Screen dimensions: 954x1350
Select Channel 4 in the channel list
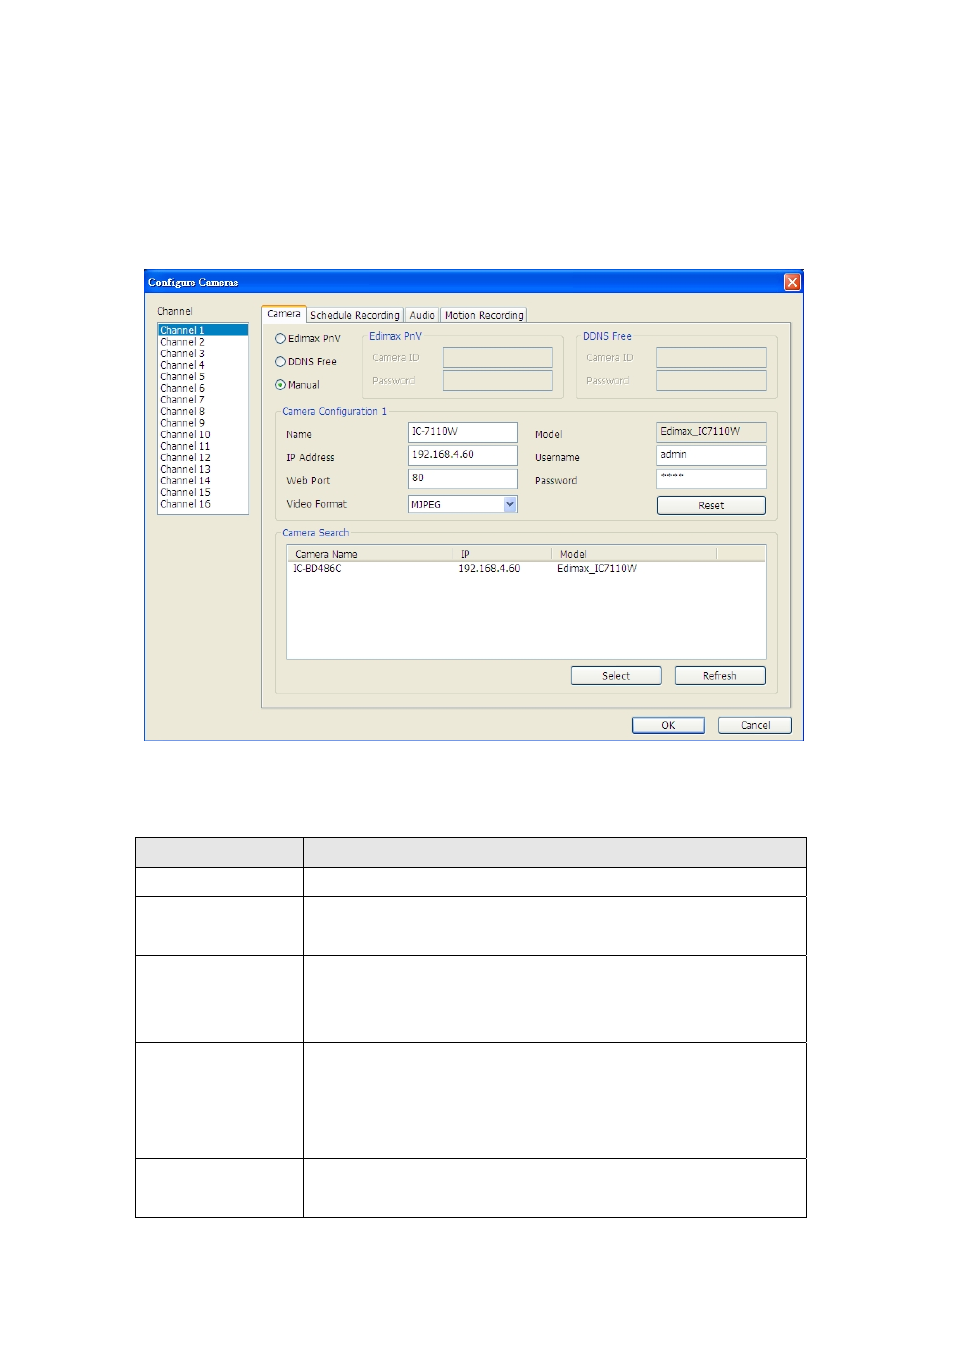coord(203,365)
